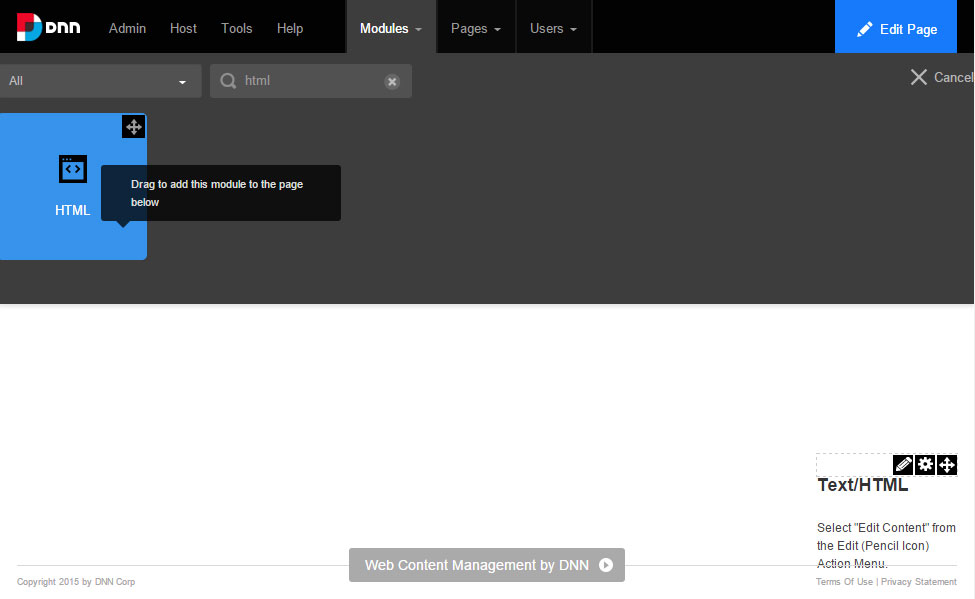Expand the Users dropdown menu
Screen dimensions: 975x599
(x=553, y=29)
